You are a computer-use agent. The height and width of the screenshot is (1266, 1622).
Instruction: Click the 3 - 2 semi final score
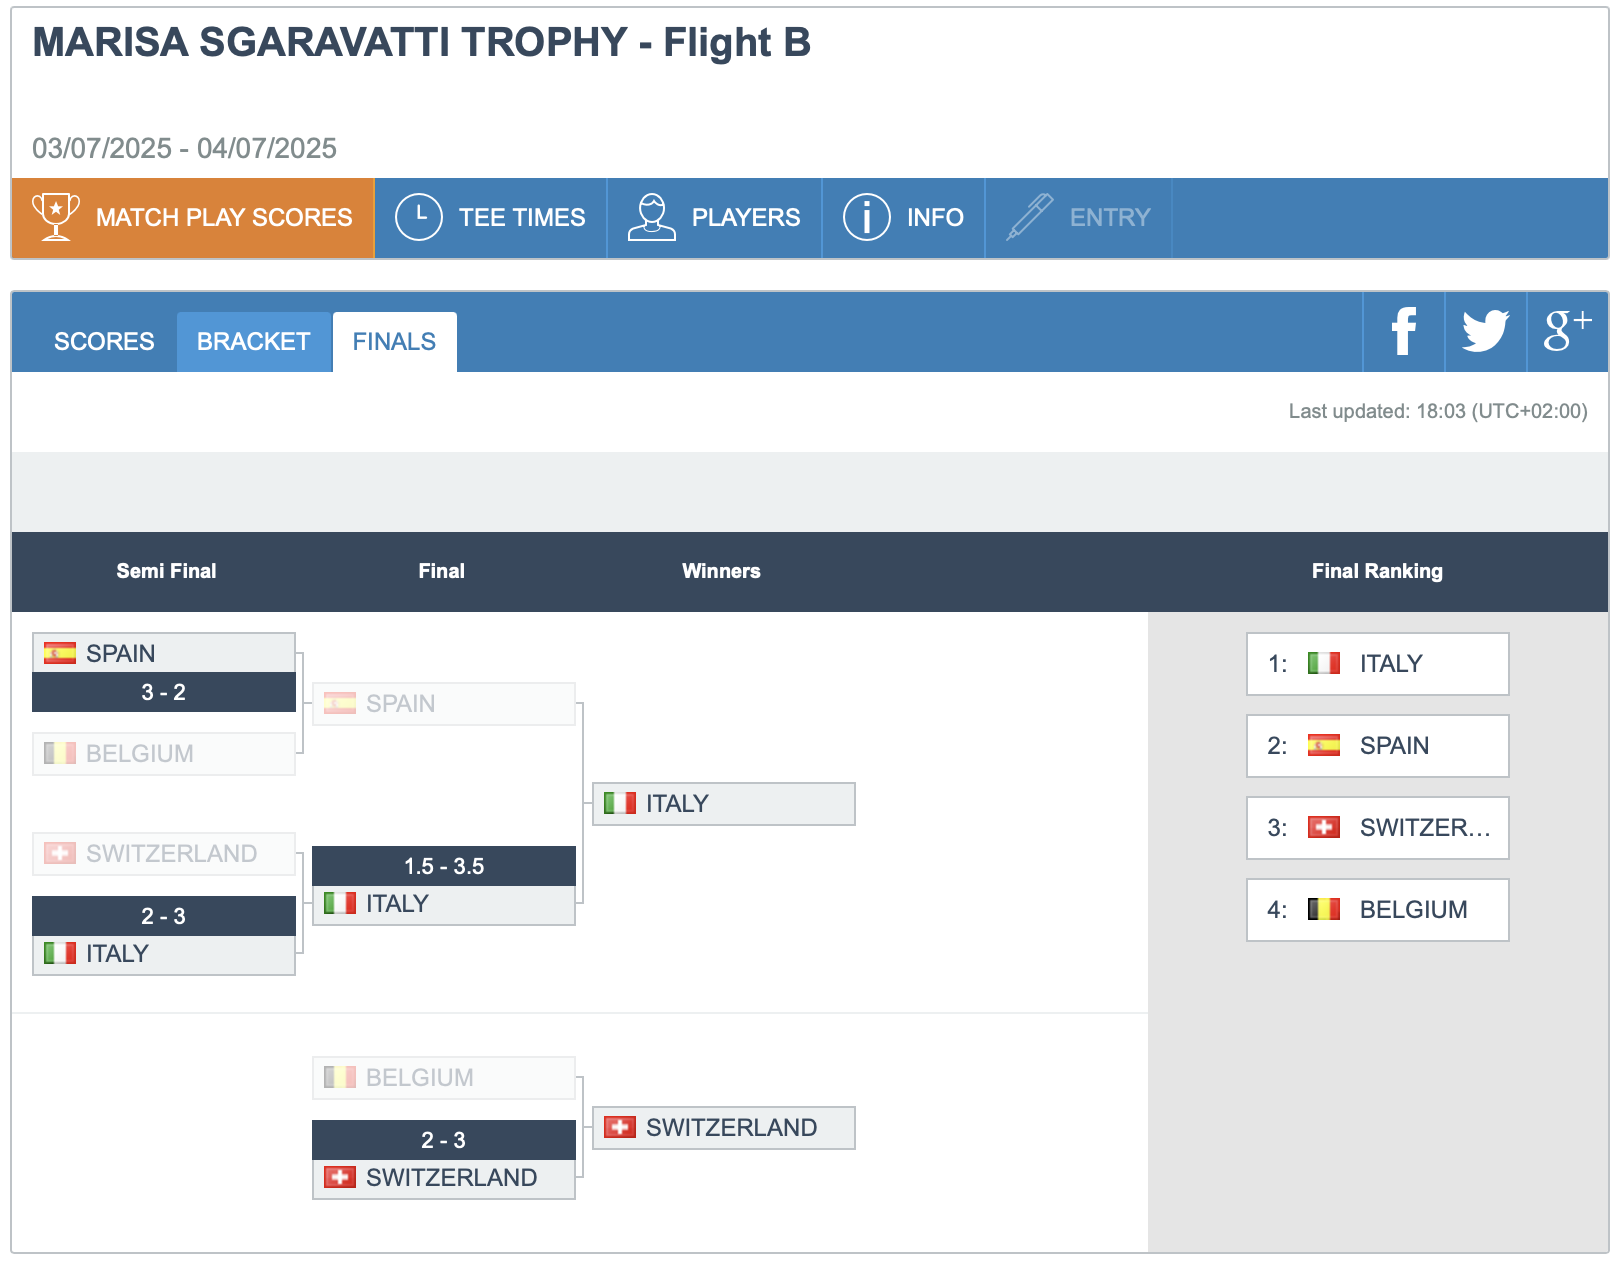click(x=164, y=692)
